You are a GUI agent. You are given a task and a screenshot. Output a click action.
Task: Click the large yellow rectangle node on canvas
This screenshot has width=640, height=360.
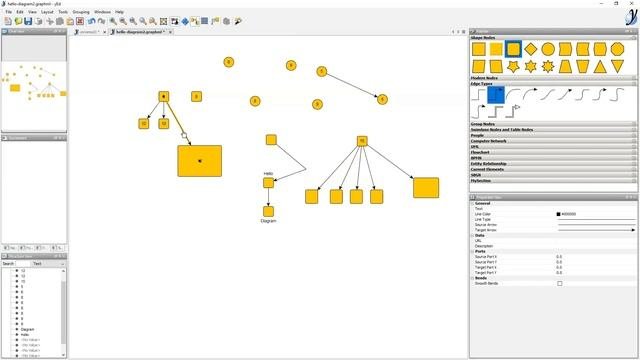pyautogui.click(x=200, y=161)
